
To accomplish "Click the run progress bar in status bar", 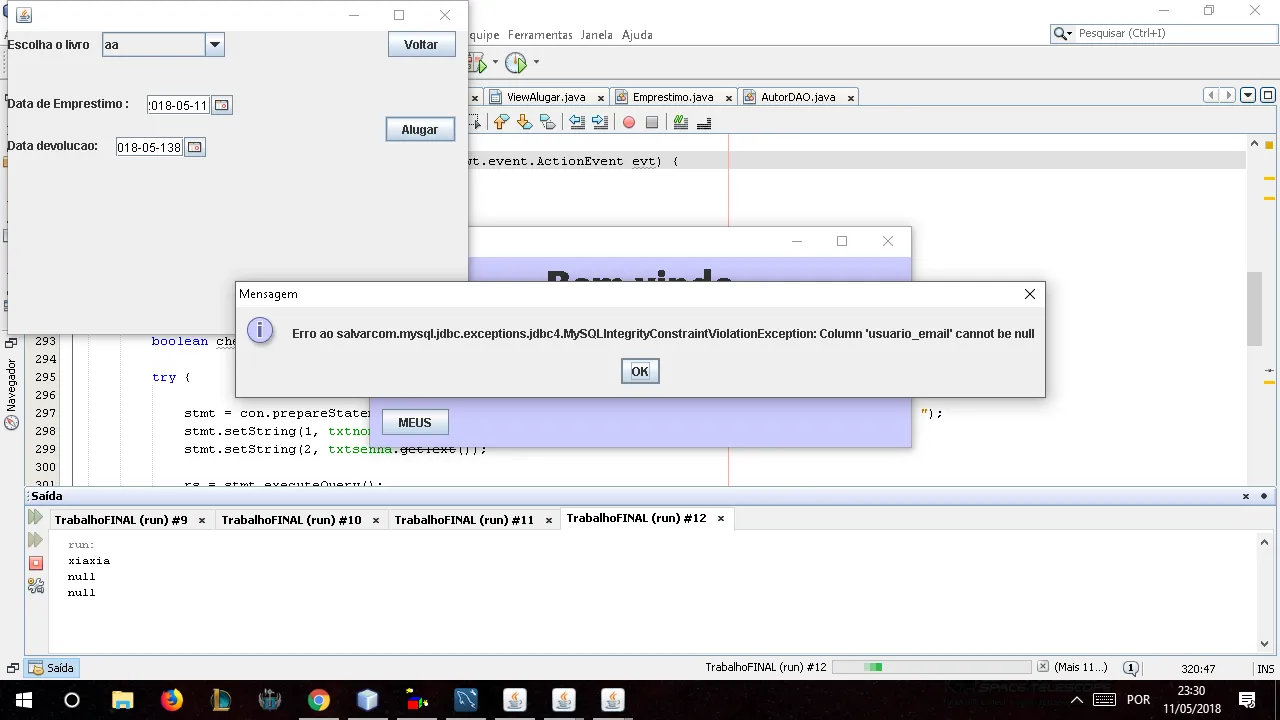I will 931,667.
